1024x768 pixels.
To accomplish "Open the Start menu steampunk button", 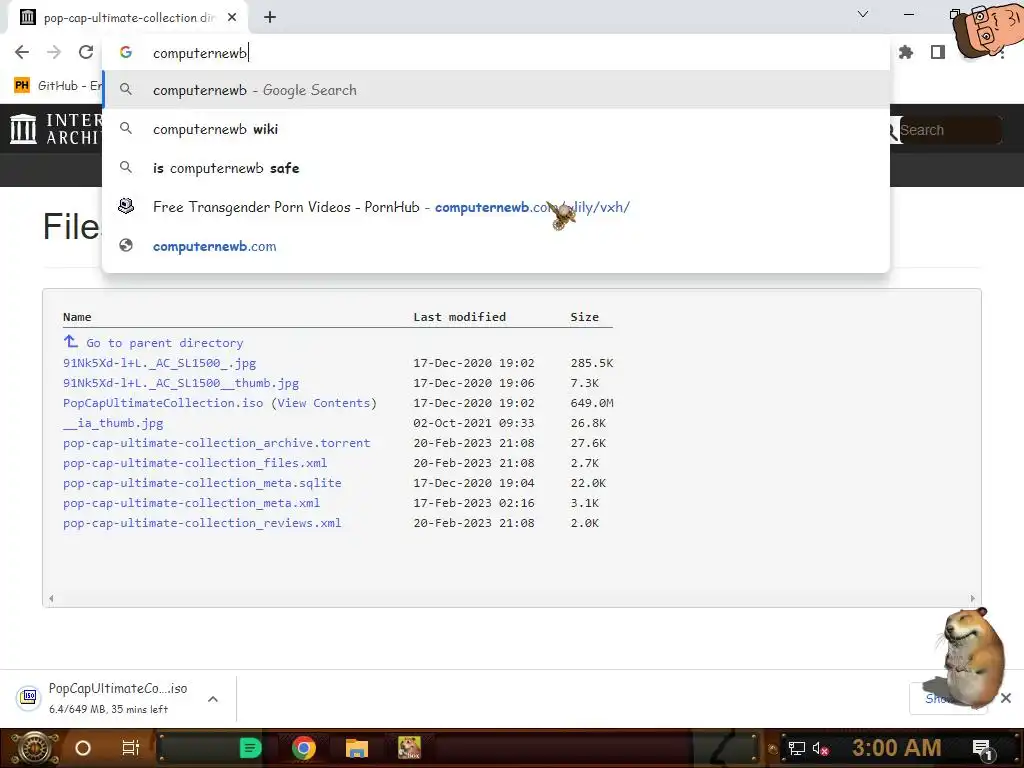I will click(x=34, y=748).
